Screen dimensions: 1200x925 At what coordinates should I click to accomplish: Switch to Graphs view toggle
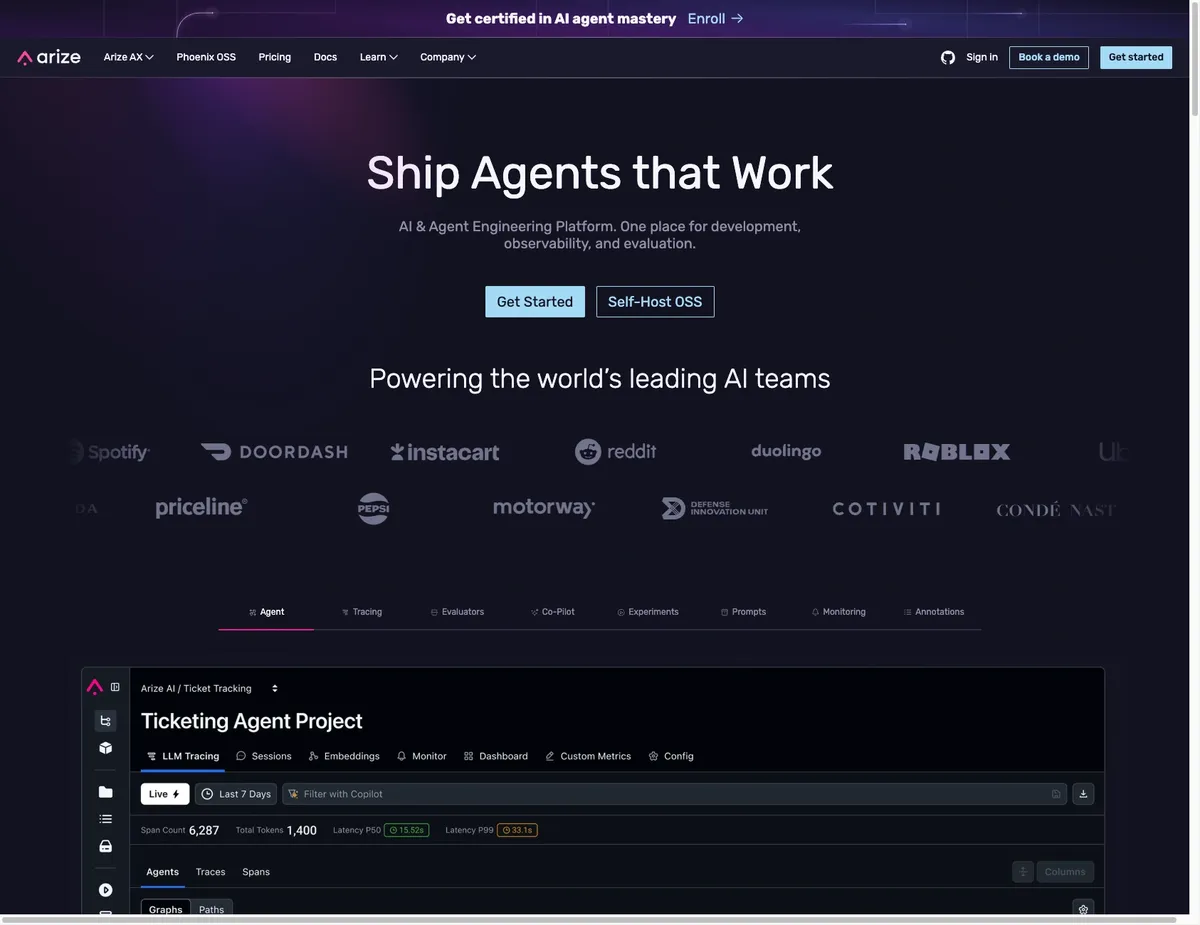166,909
